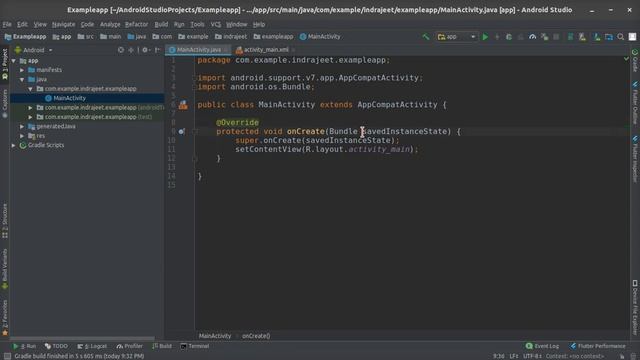
Task: Click the scroll from source target icon
Action: [121, 50]
